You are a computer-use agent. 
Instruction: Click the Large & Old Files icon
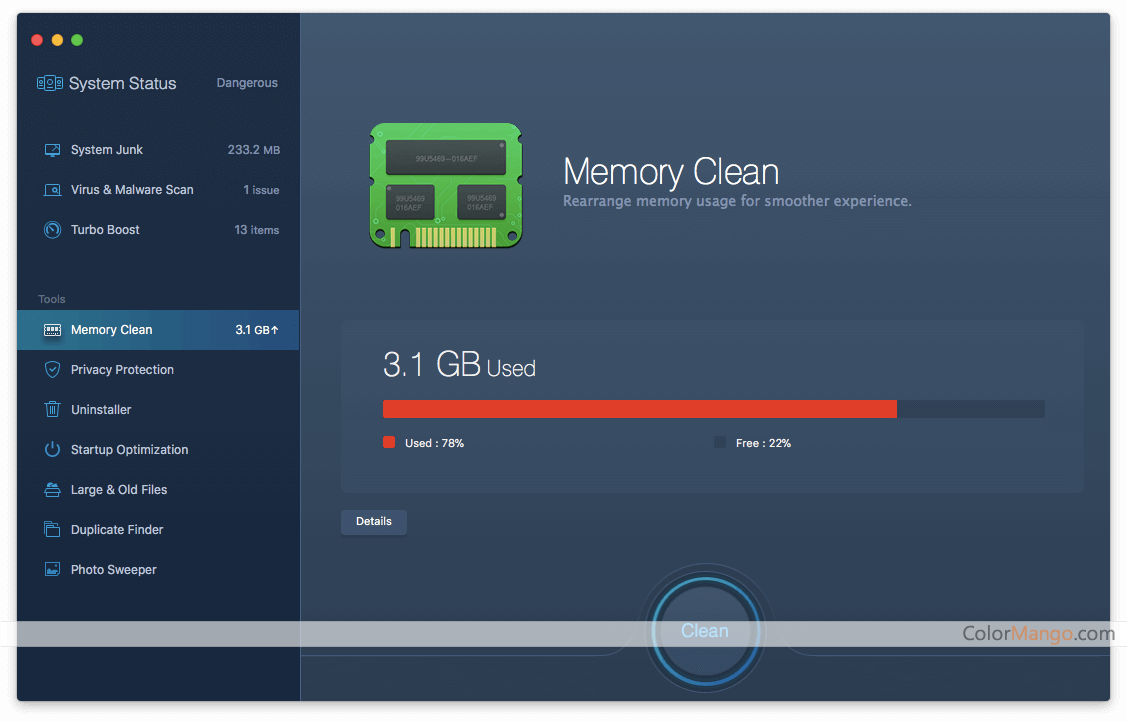pos(53,490)
